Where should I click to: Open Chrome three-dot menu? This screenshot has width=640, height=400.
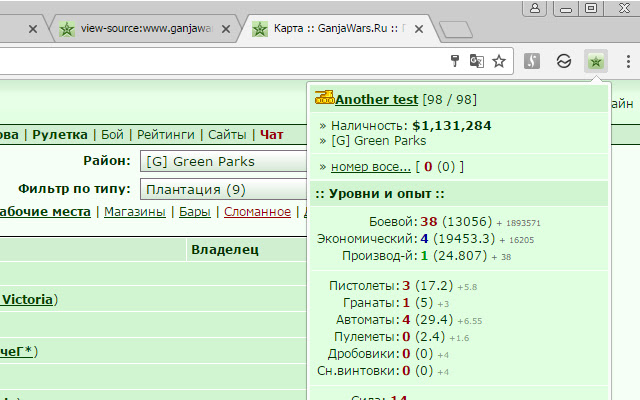pyautogui.click(x=628, y=62)
